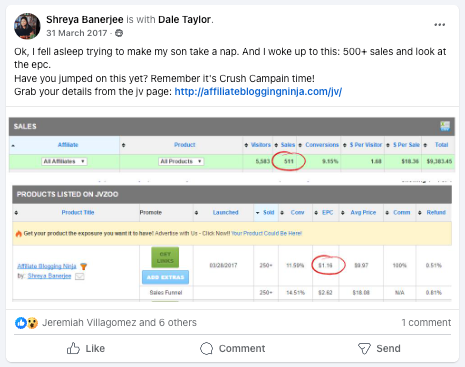Click the green Get Links button
The width and height of the screenshot is (465, 367).
(x=165, y=257)
